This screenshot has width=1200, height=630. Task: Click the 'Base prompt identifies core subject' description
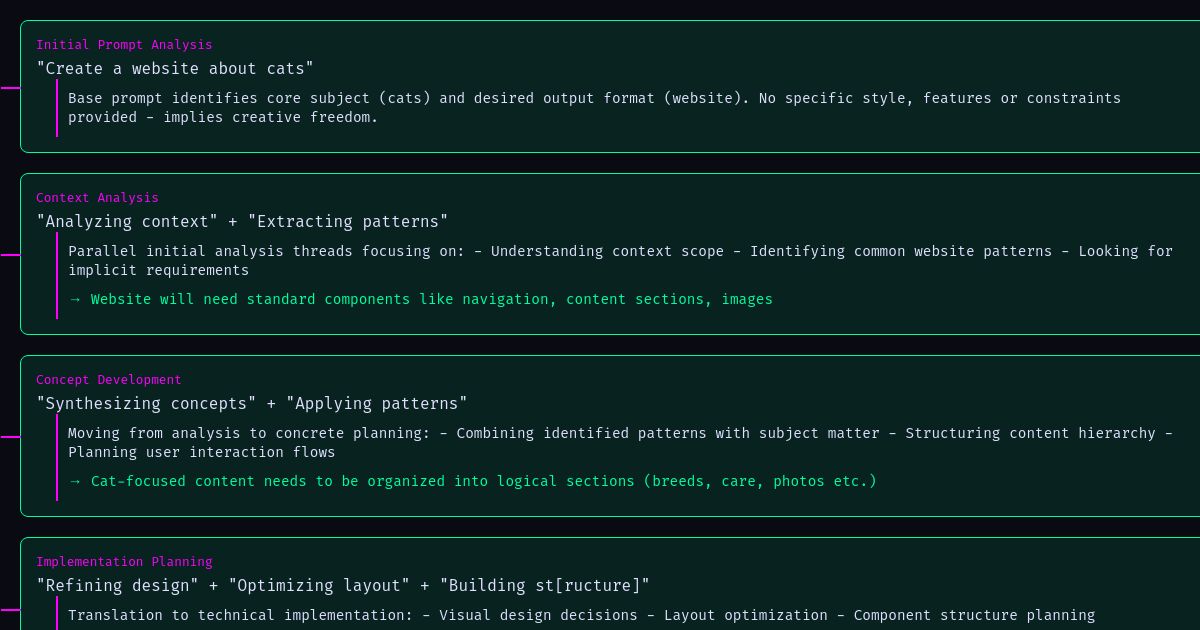pyautogui.click(x=594, y=107)
